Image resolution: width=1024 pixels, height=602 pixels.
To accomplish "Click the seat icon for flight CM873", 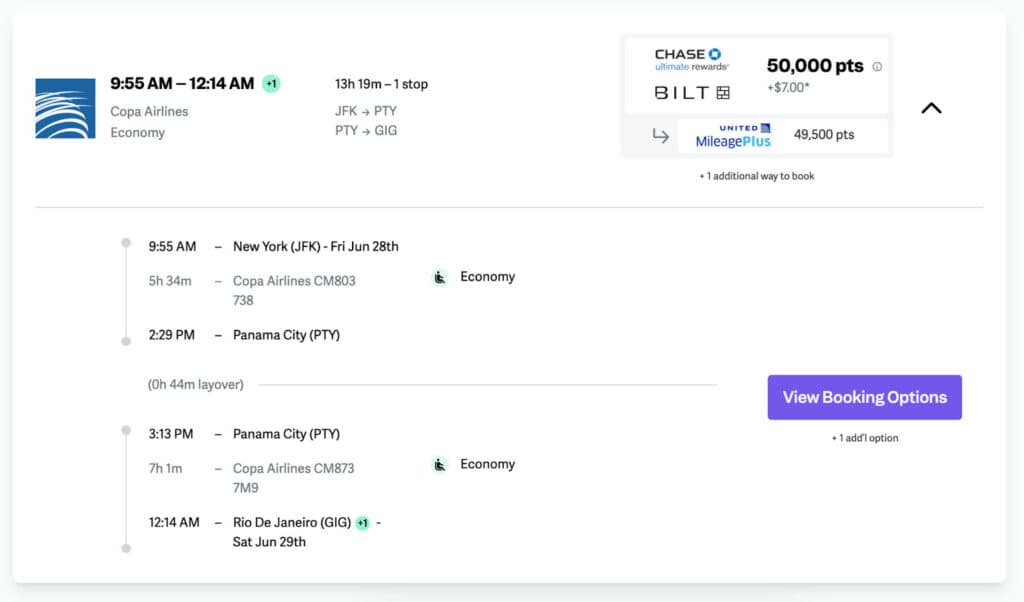I will point(440,465).
